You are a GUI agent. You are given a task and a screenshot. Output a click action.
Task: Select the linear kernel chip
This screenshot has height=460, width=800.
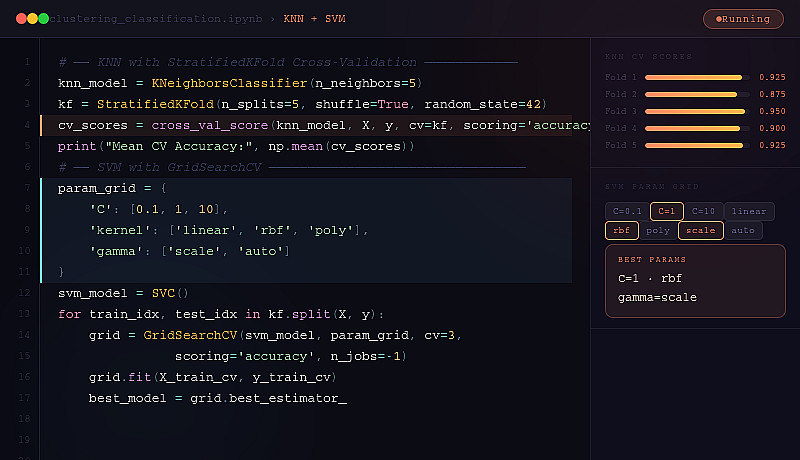coord(748,211)
